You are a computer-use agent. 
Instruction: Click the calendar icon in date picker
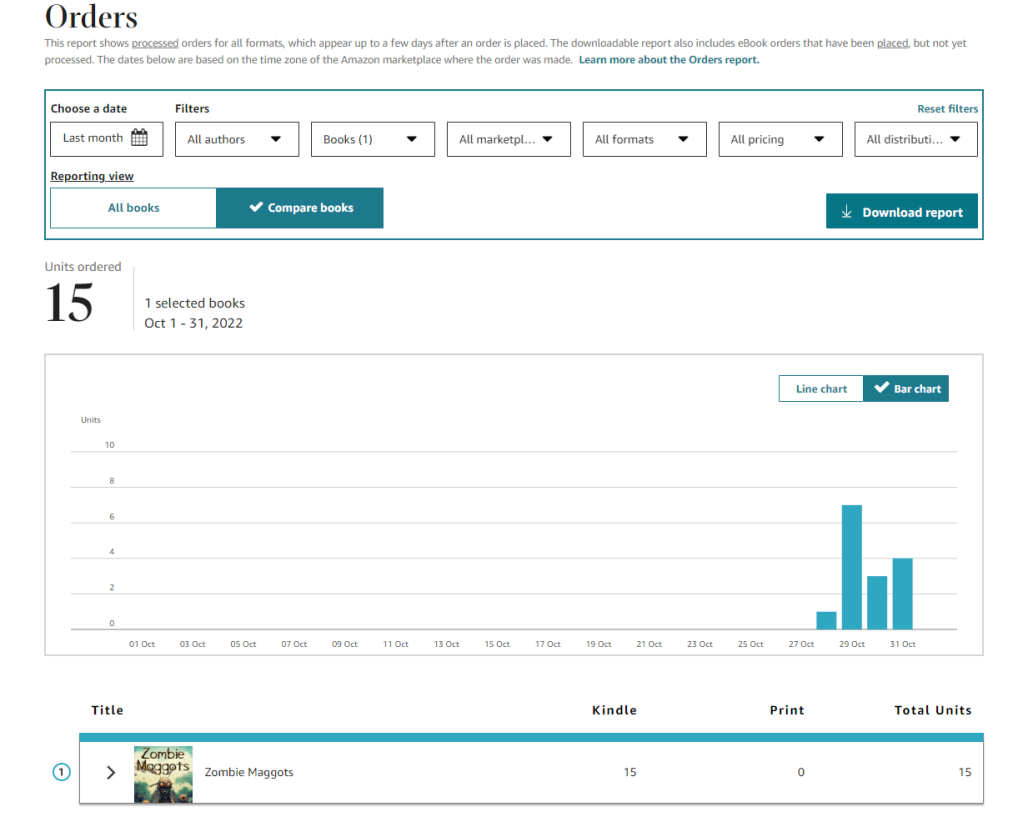coord(139,138)
